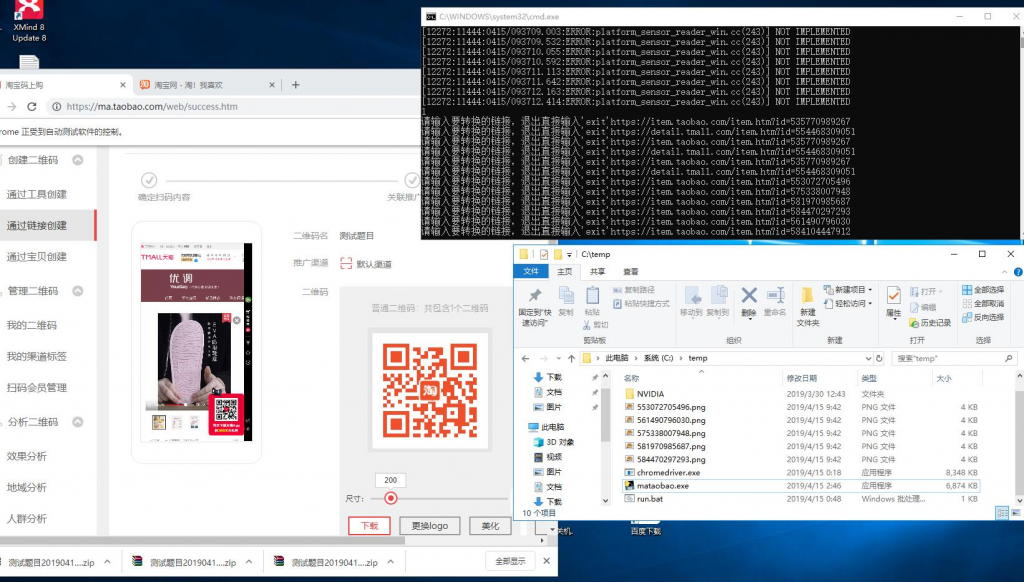Click the Explorer Up one level arrow
Image resolution: width=1024 pixels, height=582 pixels.
tap(571, 358)
